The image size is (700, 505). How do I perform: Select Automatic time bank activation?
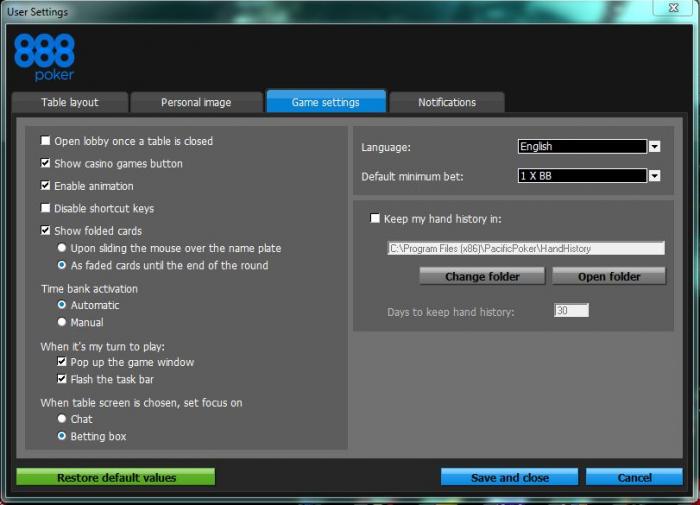pos(62,305)
